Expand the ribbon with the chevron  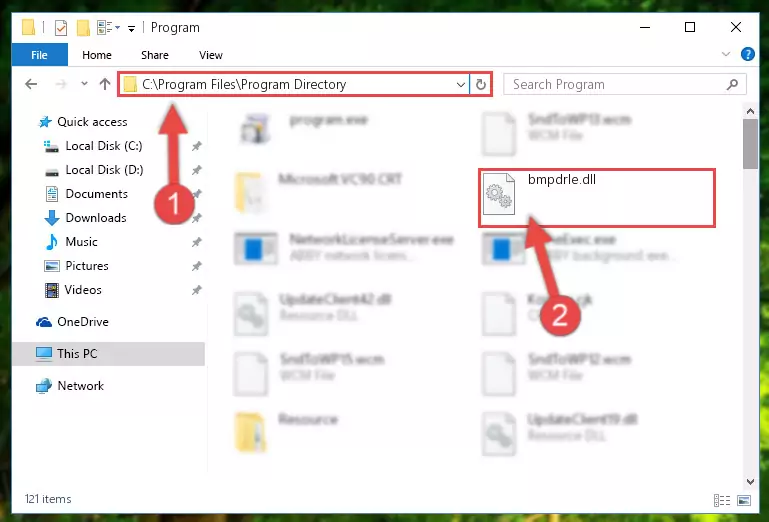726,54
